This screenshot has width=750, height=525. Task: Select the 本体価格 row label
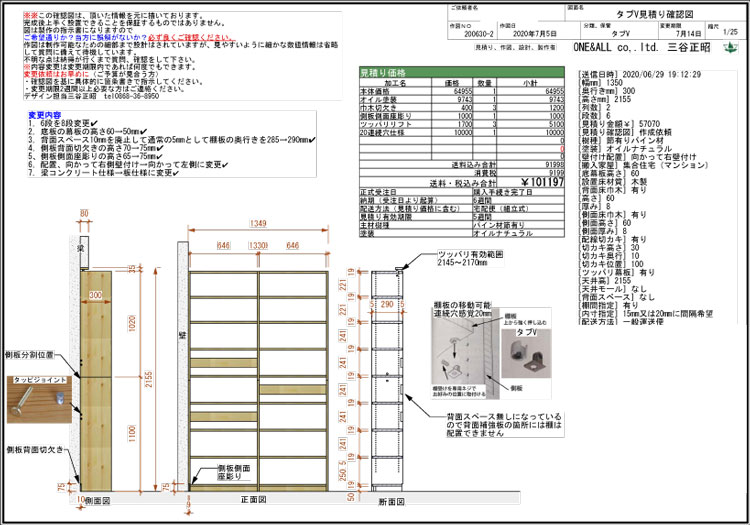tap(375, 91)
